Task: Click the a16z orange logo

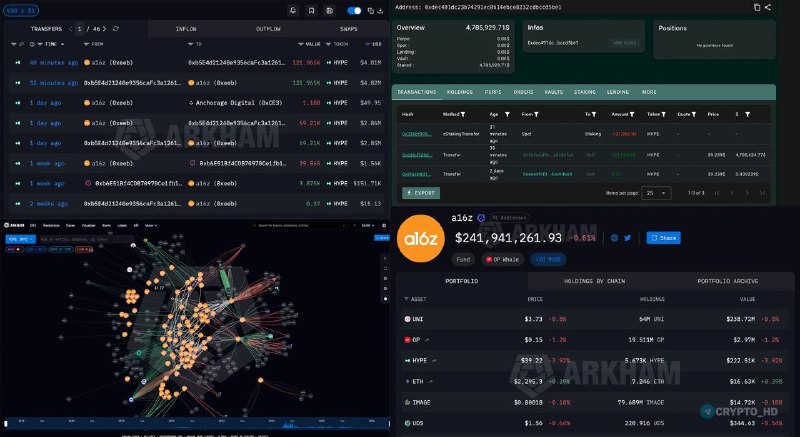Action: click(420, 239)
